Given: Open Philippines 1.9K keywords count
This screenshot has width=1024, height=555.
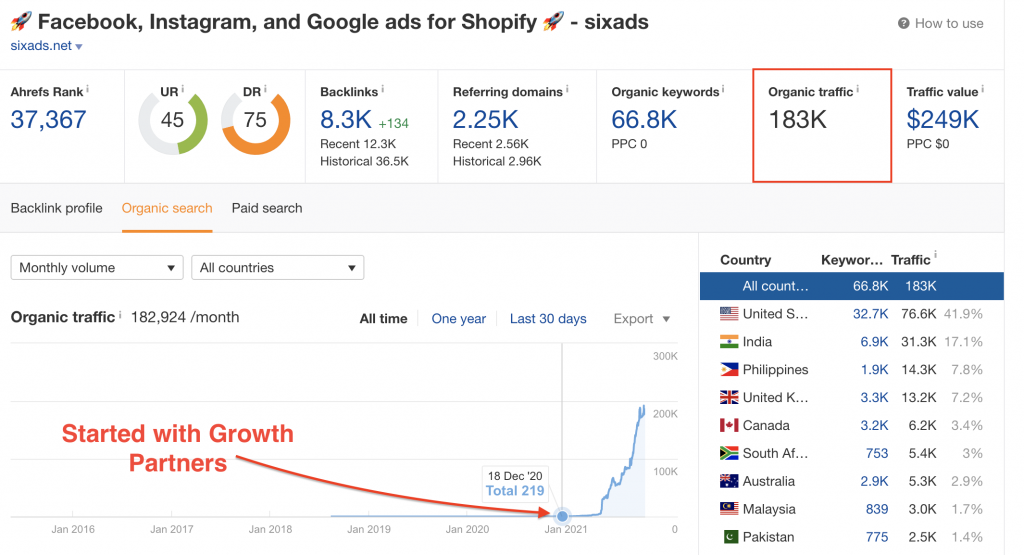Looking at the screenshot, I should (874, 370).
